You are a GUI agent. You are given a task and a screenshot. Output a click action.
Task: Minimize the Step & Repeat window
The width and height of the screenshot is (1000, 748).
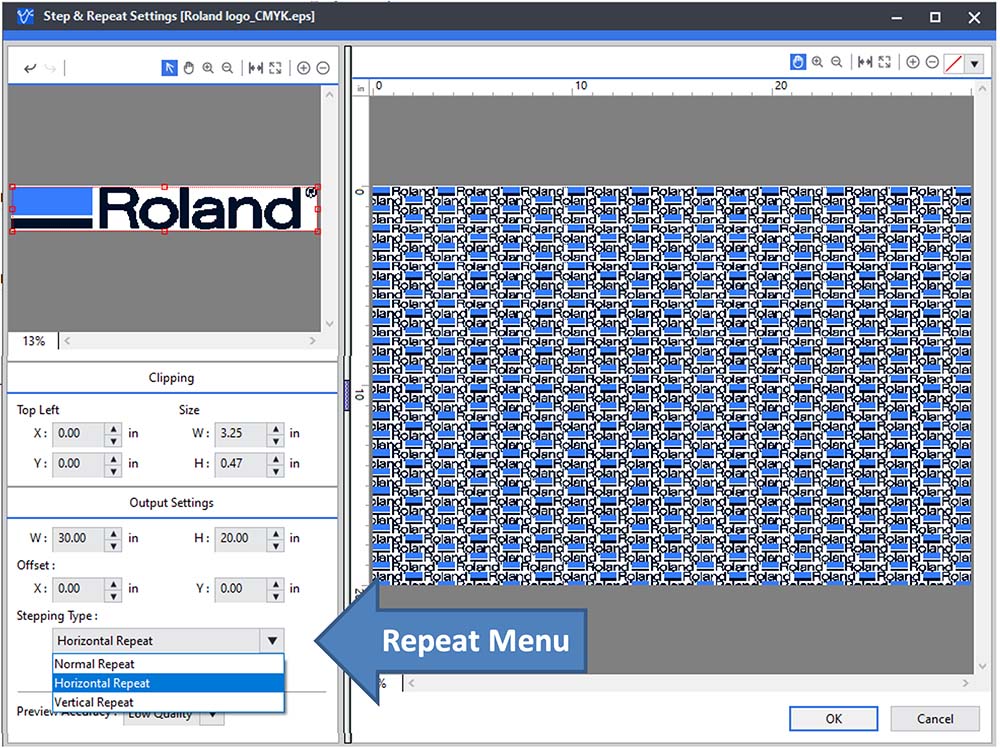click(x=897, y=17)
